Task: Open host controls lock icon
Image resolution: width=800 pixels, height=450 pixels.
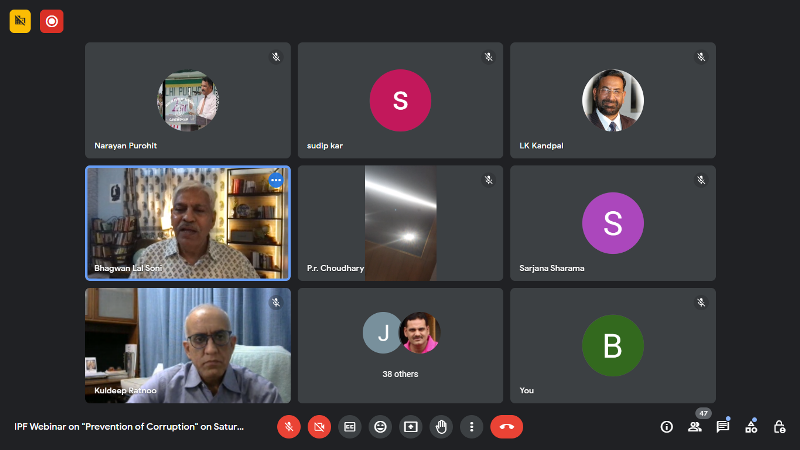Action: [x=779, y=426]
